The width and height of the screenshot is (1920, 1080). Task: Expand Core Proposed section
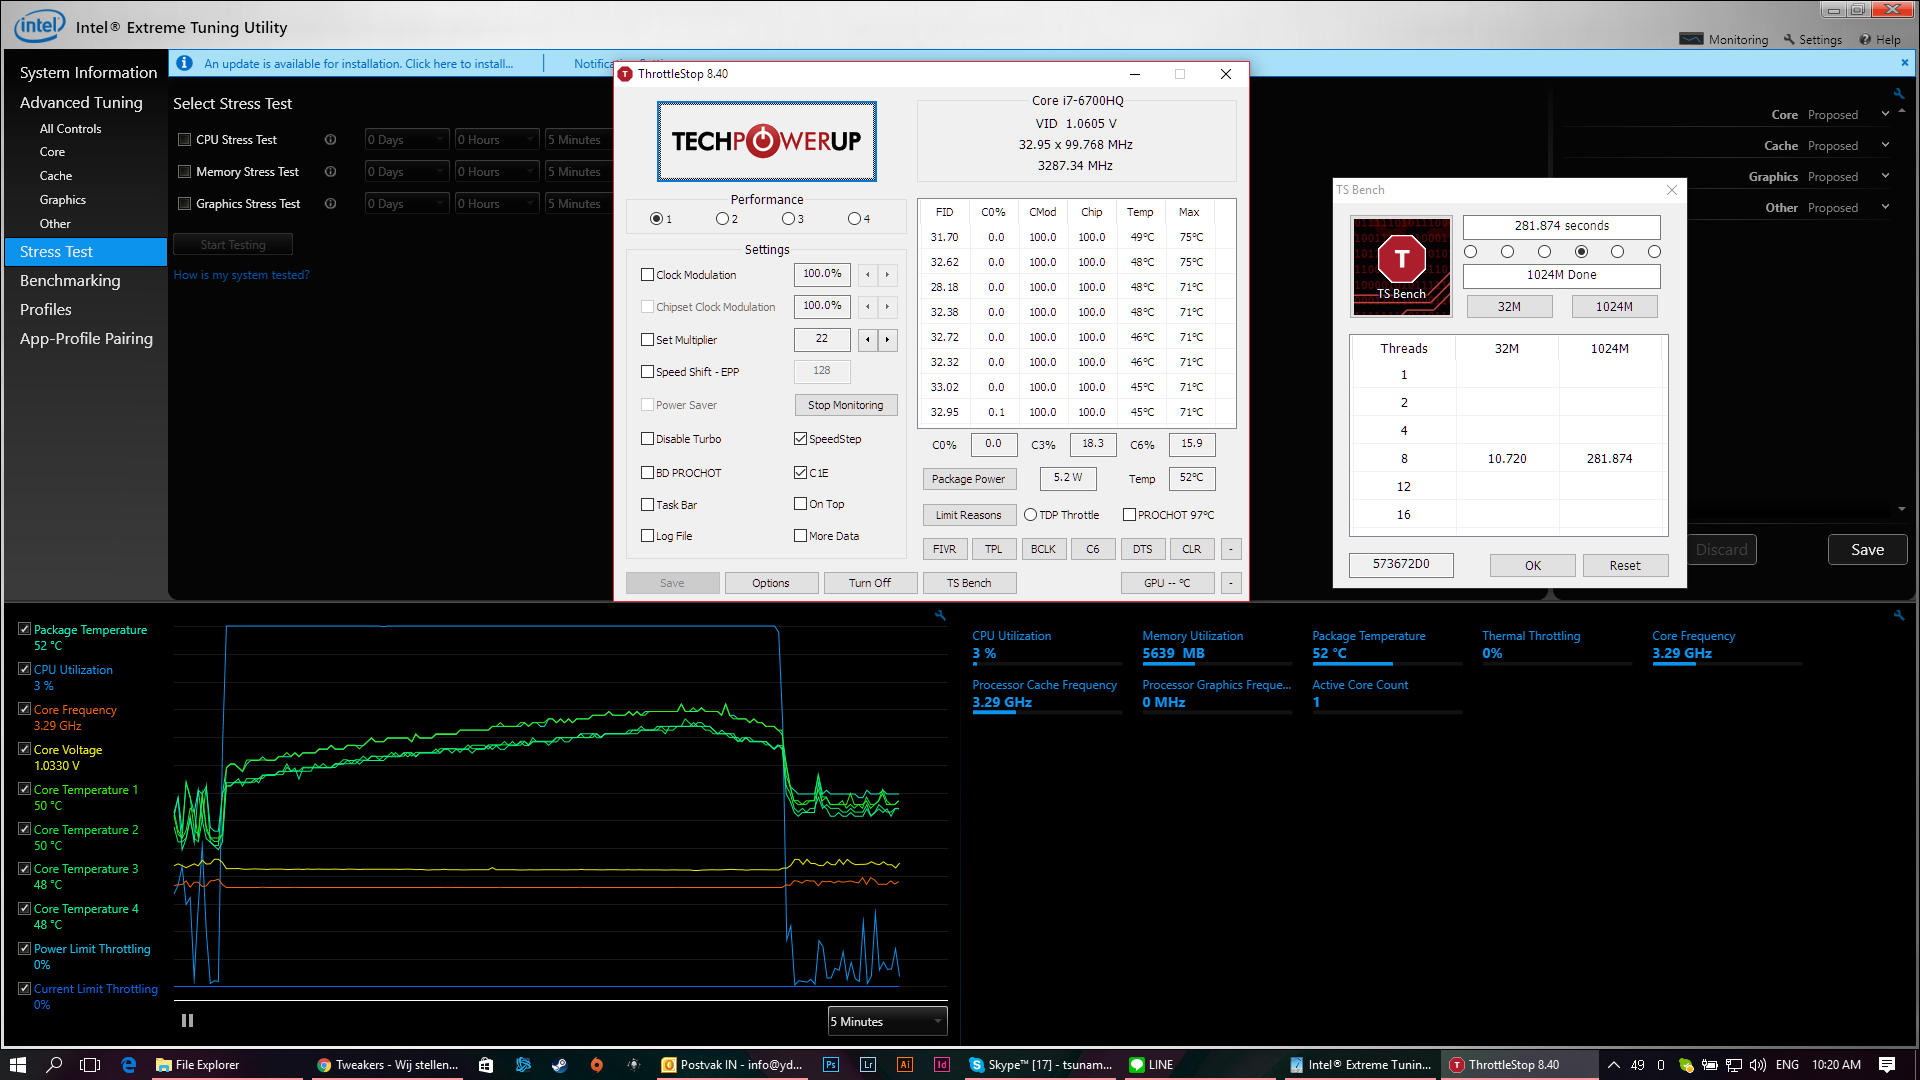pyautogui.click(x=1885, y=114)
